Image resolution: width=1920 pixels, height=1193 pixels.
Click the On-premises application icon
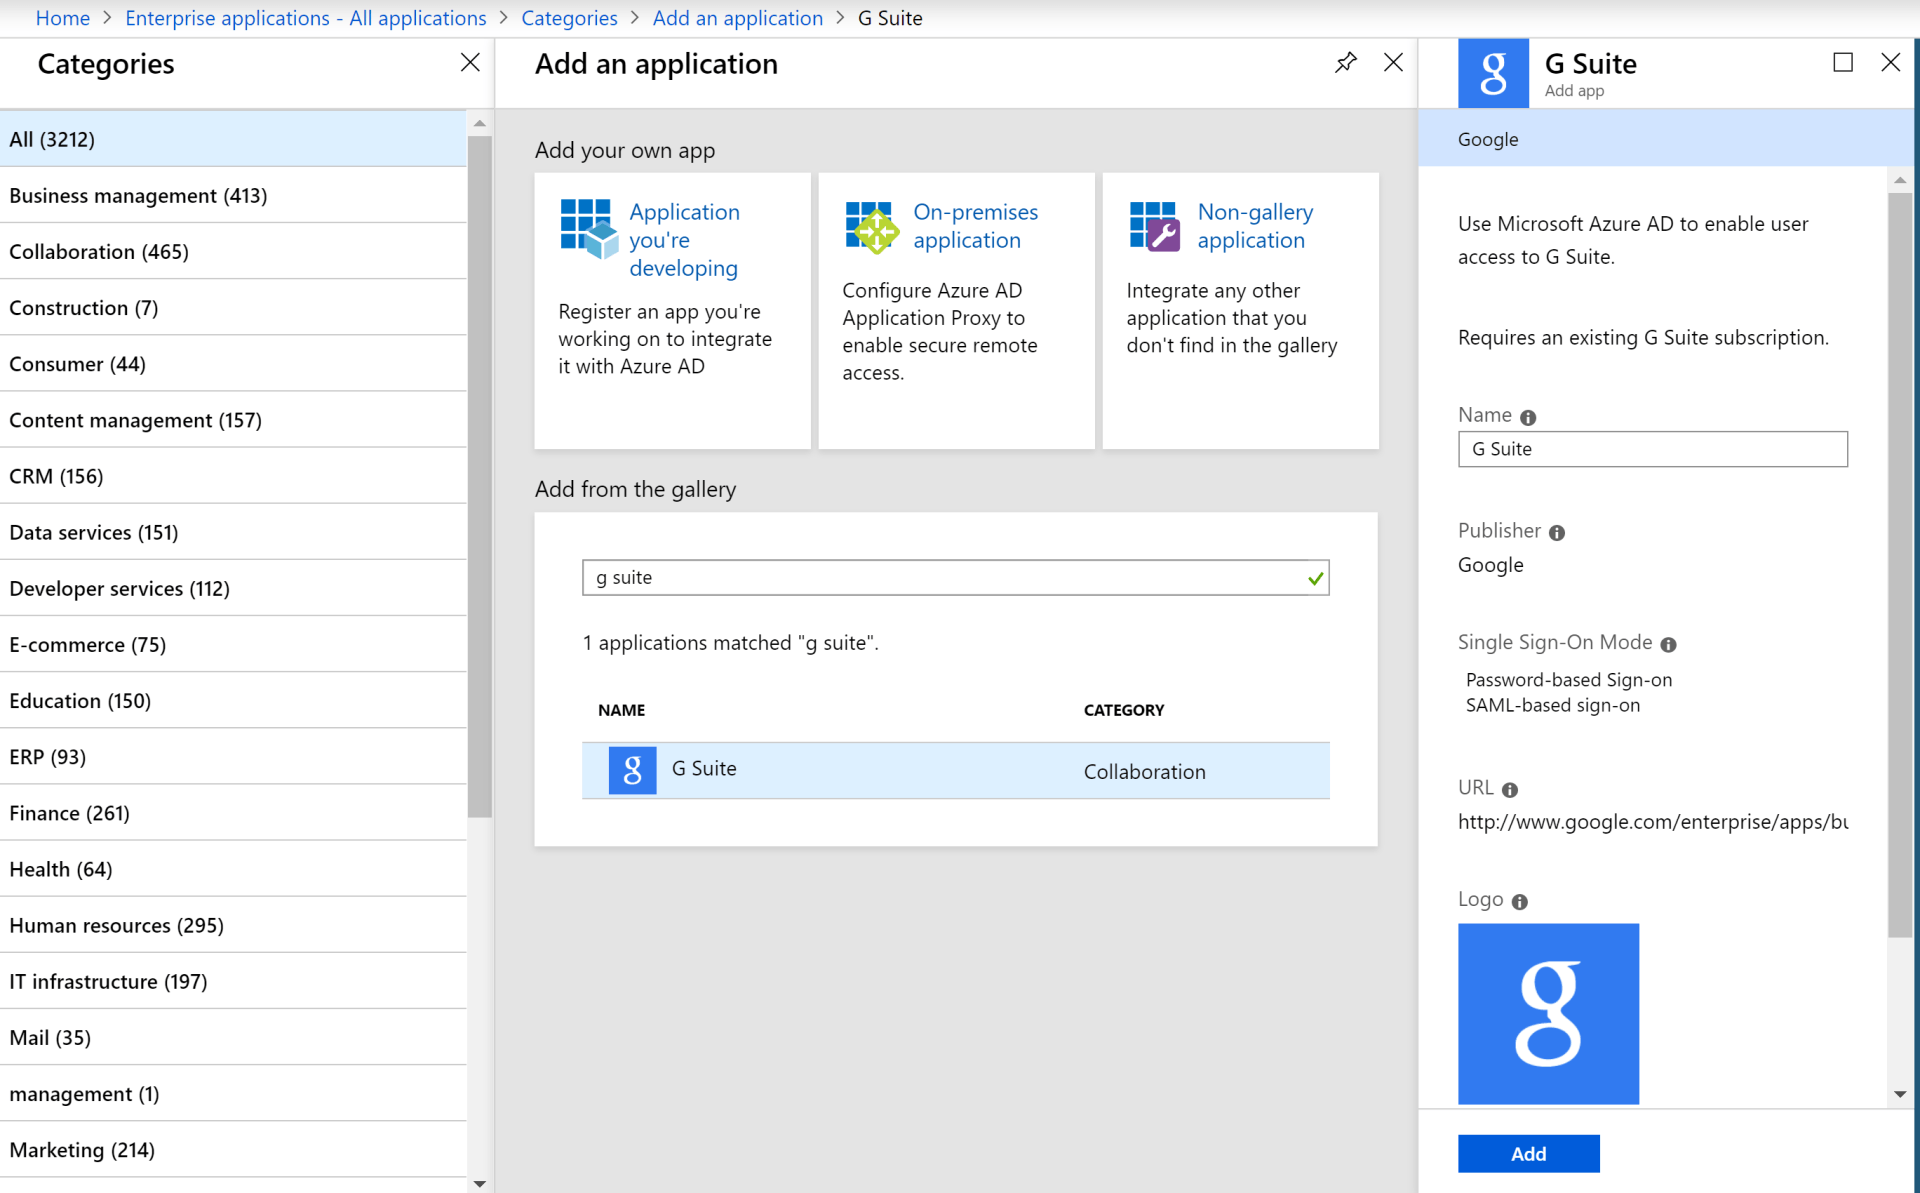coord(872,228)
